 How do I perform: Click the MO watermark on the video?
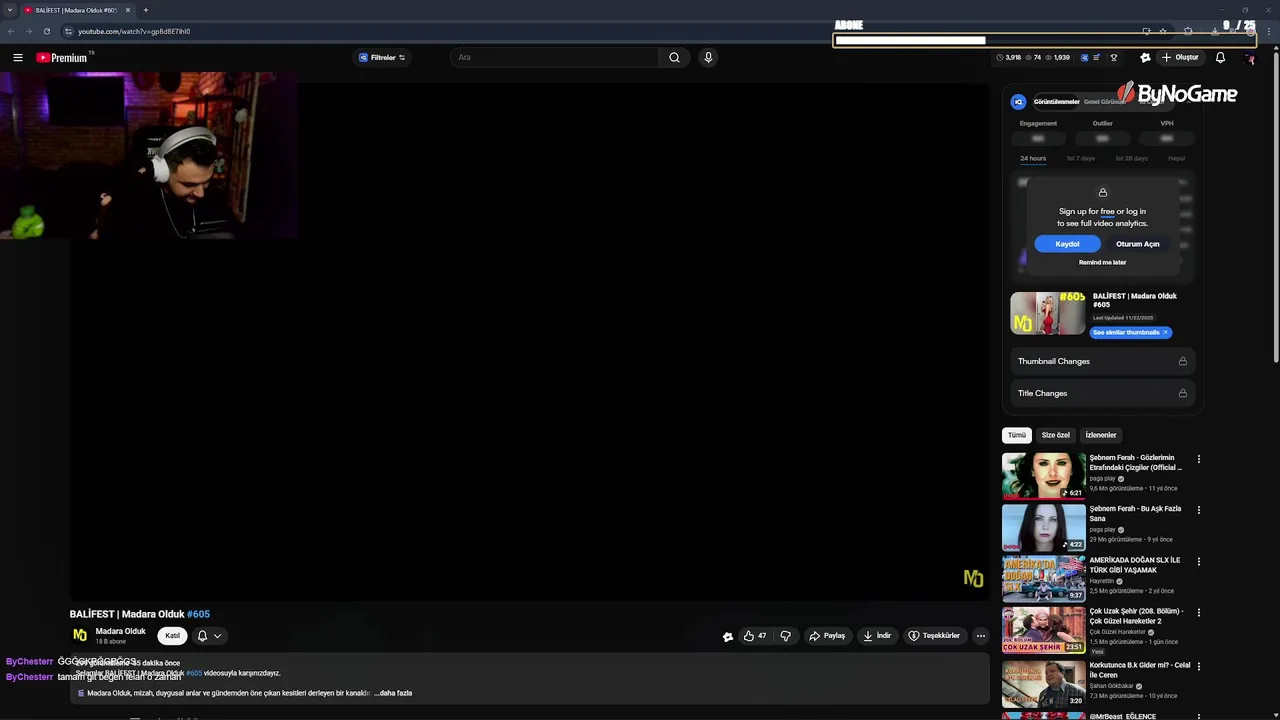pyautogui.click(x=973, y=579)
